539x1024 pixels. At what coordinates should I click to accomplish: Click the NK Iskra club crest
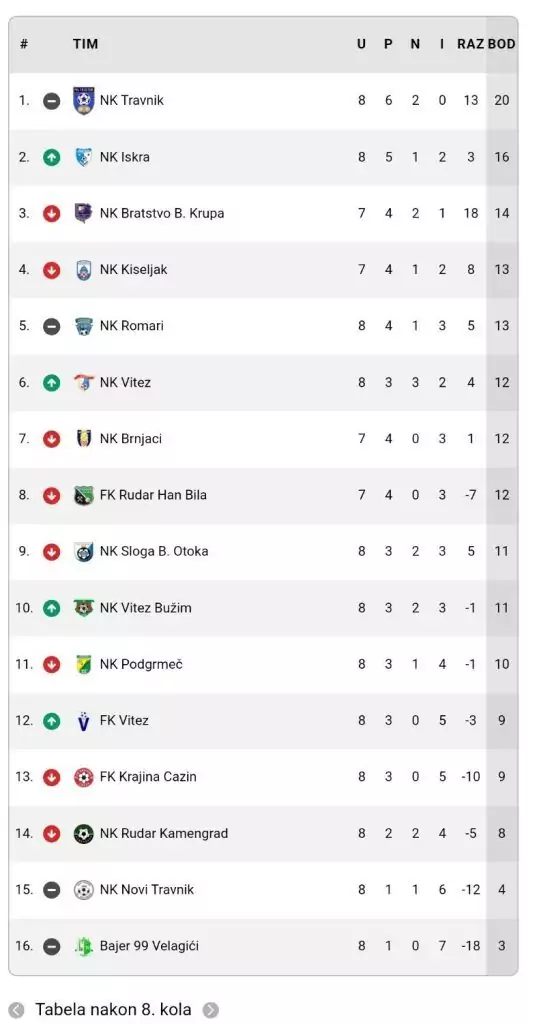click(x=84, y=157)
